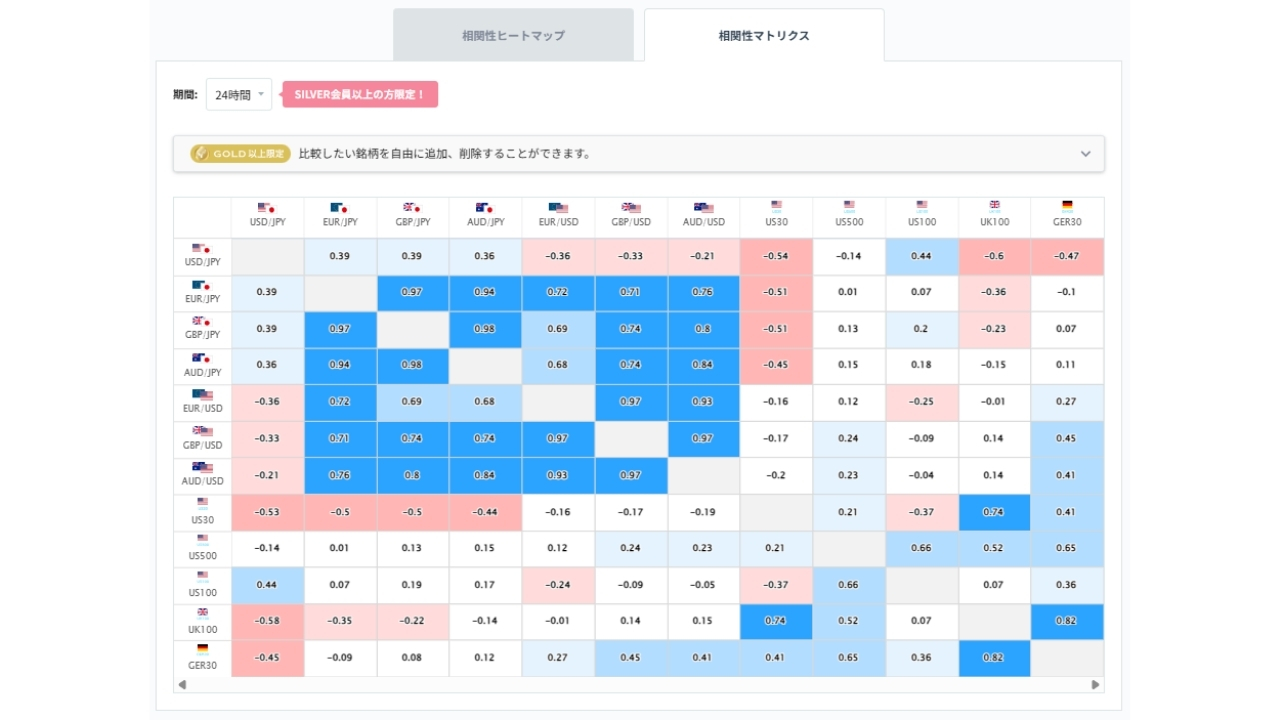Image resolution: width=1280 pixels, height=720 pixels.
Task: Select the 0.66 cell in US100 row
Action: [849, 585]
